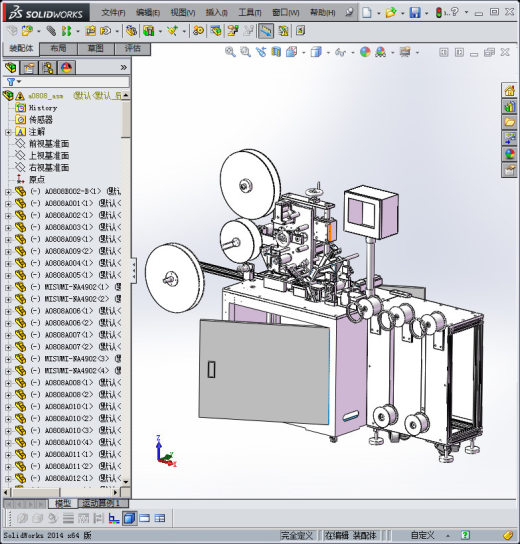This screenshot has width=520, height=544.
Task: Toggle the 3D view cube button at bottom
Action: (x=129, y=519)
